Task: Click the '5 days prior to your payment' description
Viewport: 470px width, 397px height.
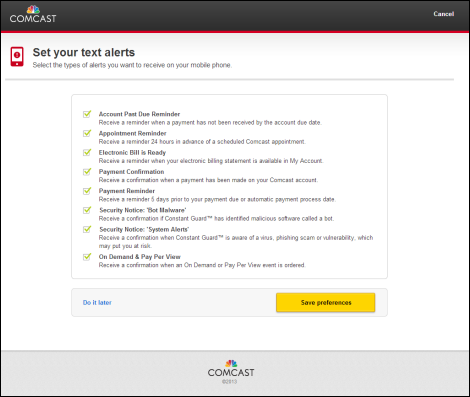Action: click(x=217, y=199)
